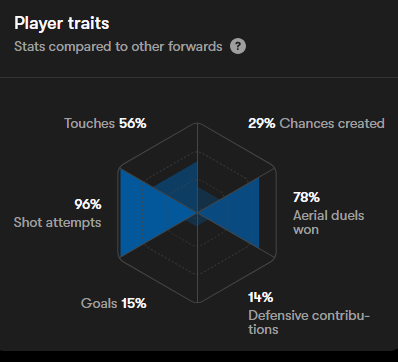
Task: Click the 14% percentage value
Action: (x=261, y=297)
